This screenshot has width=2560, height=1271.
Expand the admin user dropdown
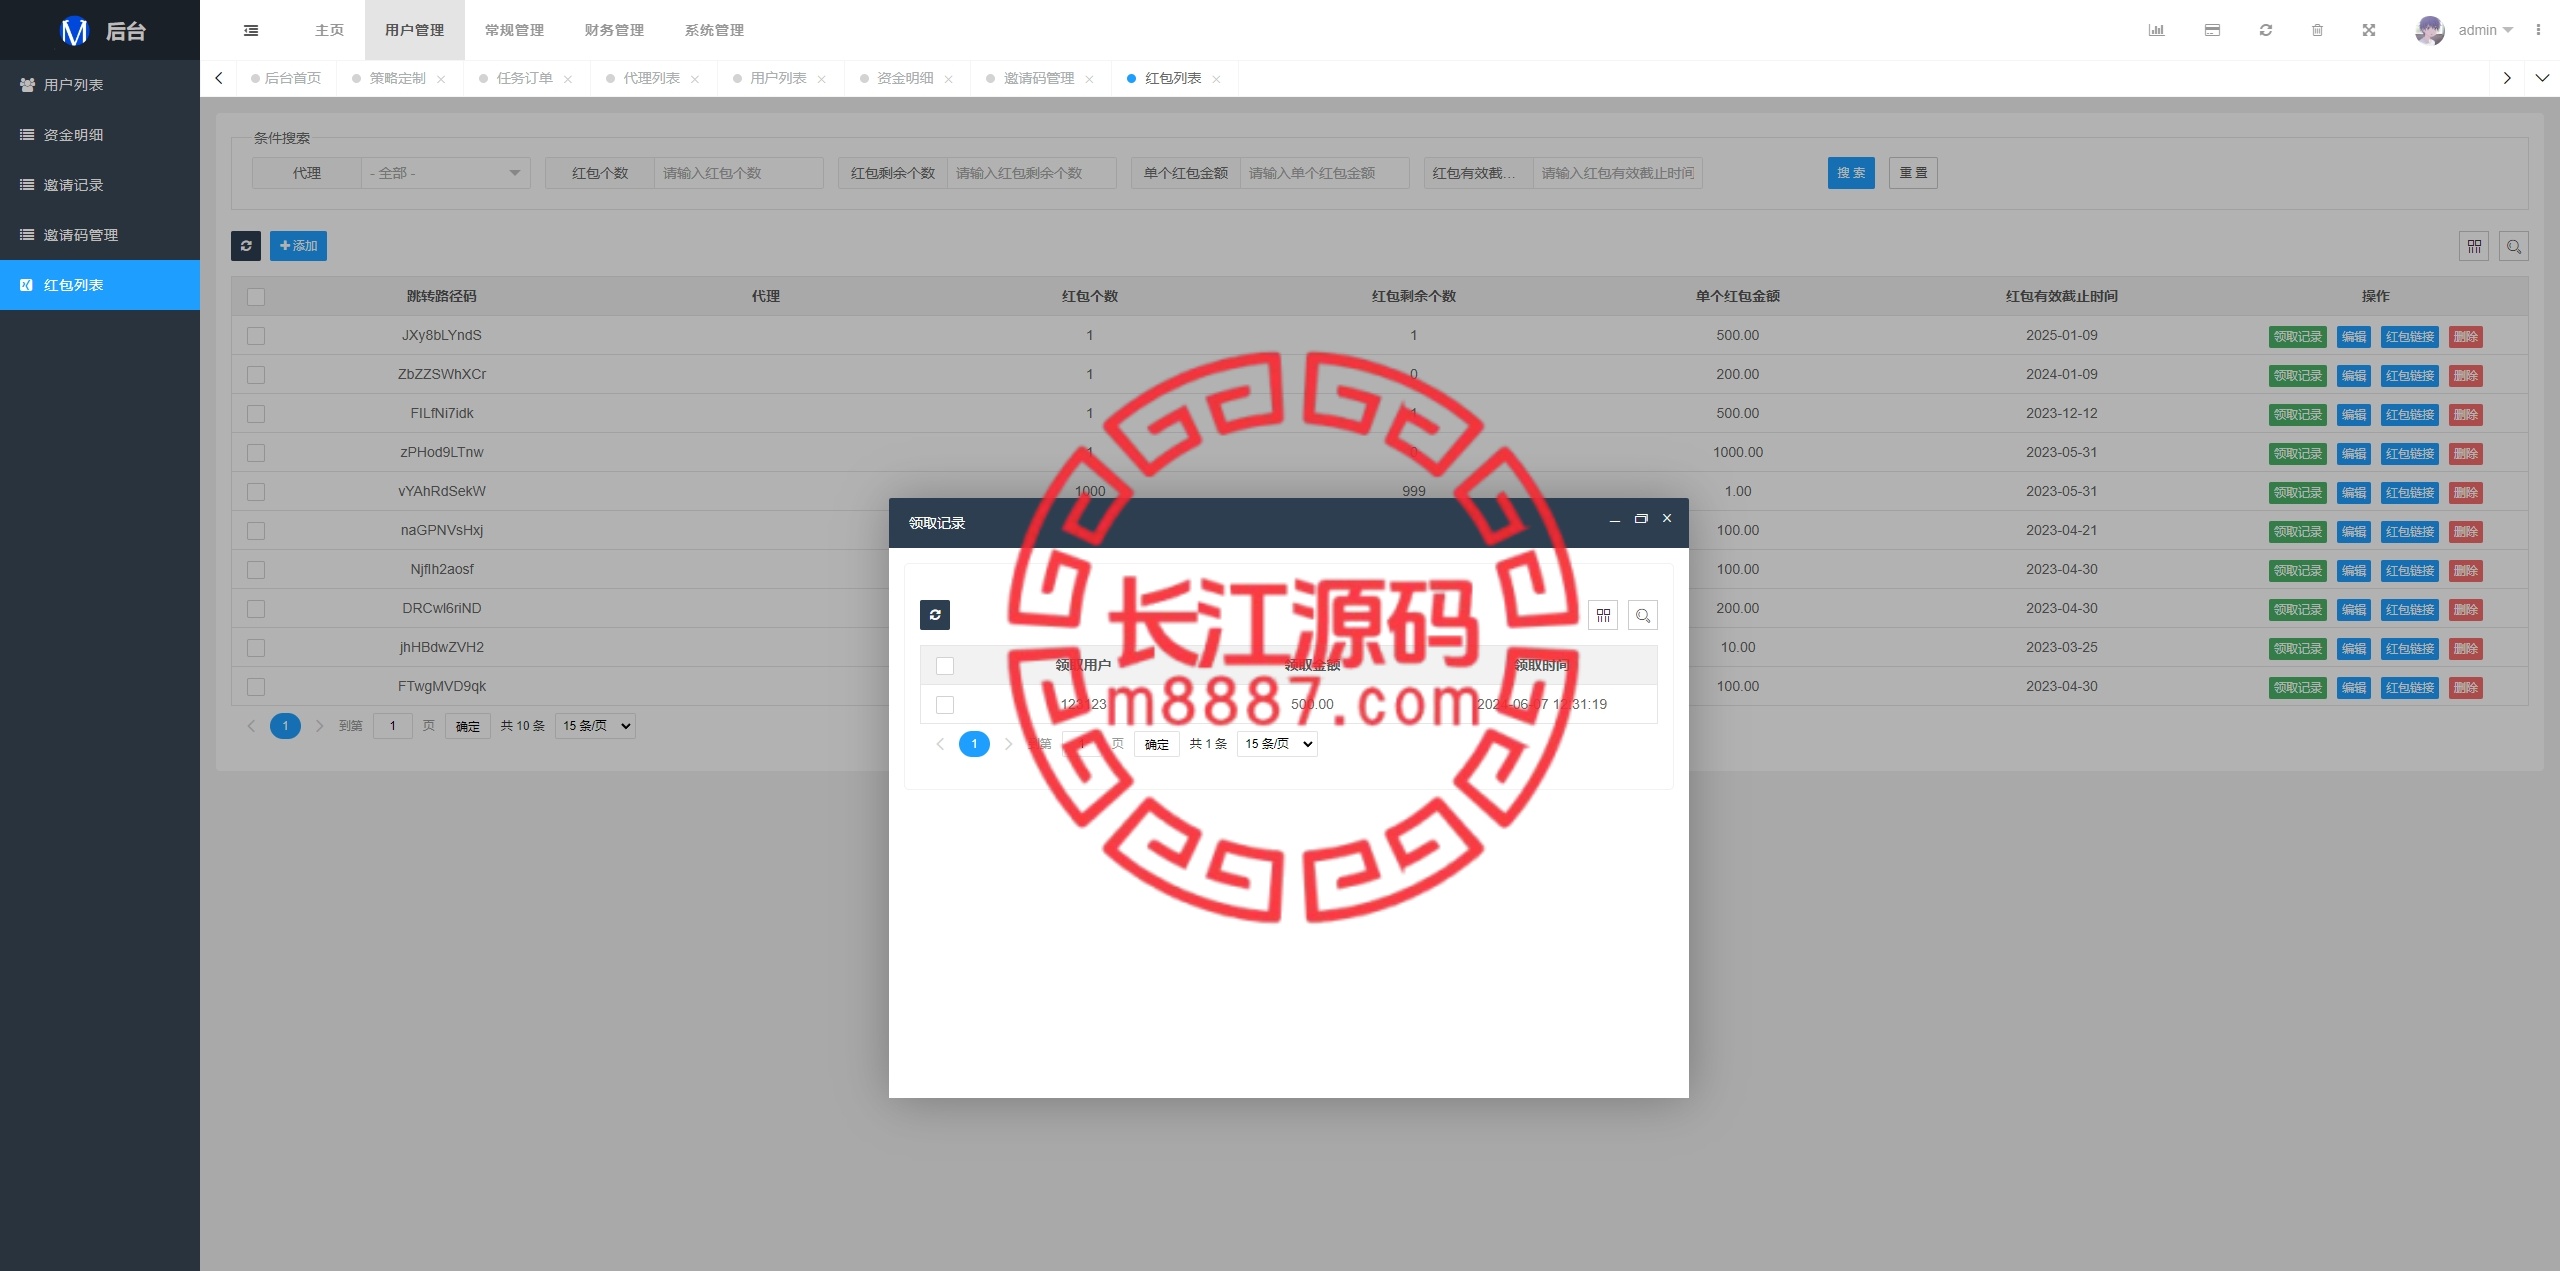click(x=2485, y=30)
